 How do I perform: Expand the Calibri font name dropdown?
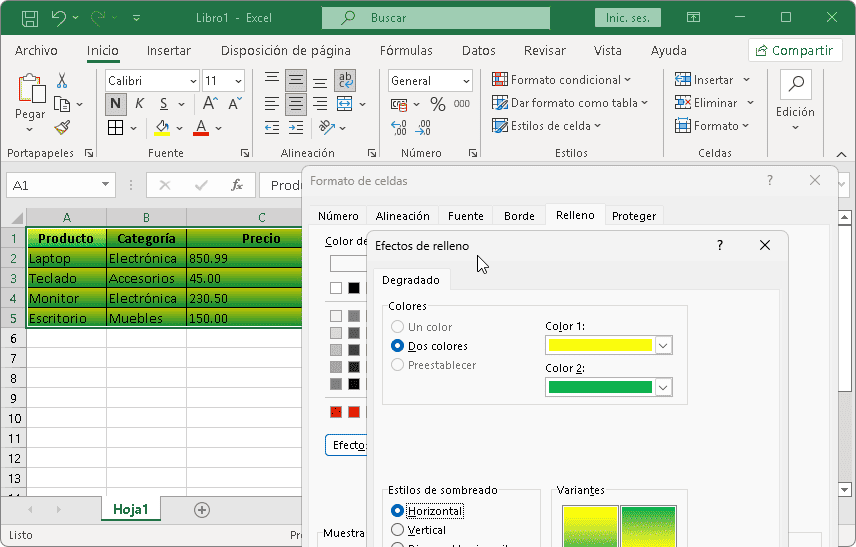pyautogui.click(x=191, y=81)
